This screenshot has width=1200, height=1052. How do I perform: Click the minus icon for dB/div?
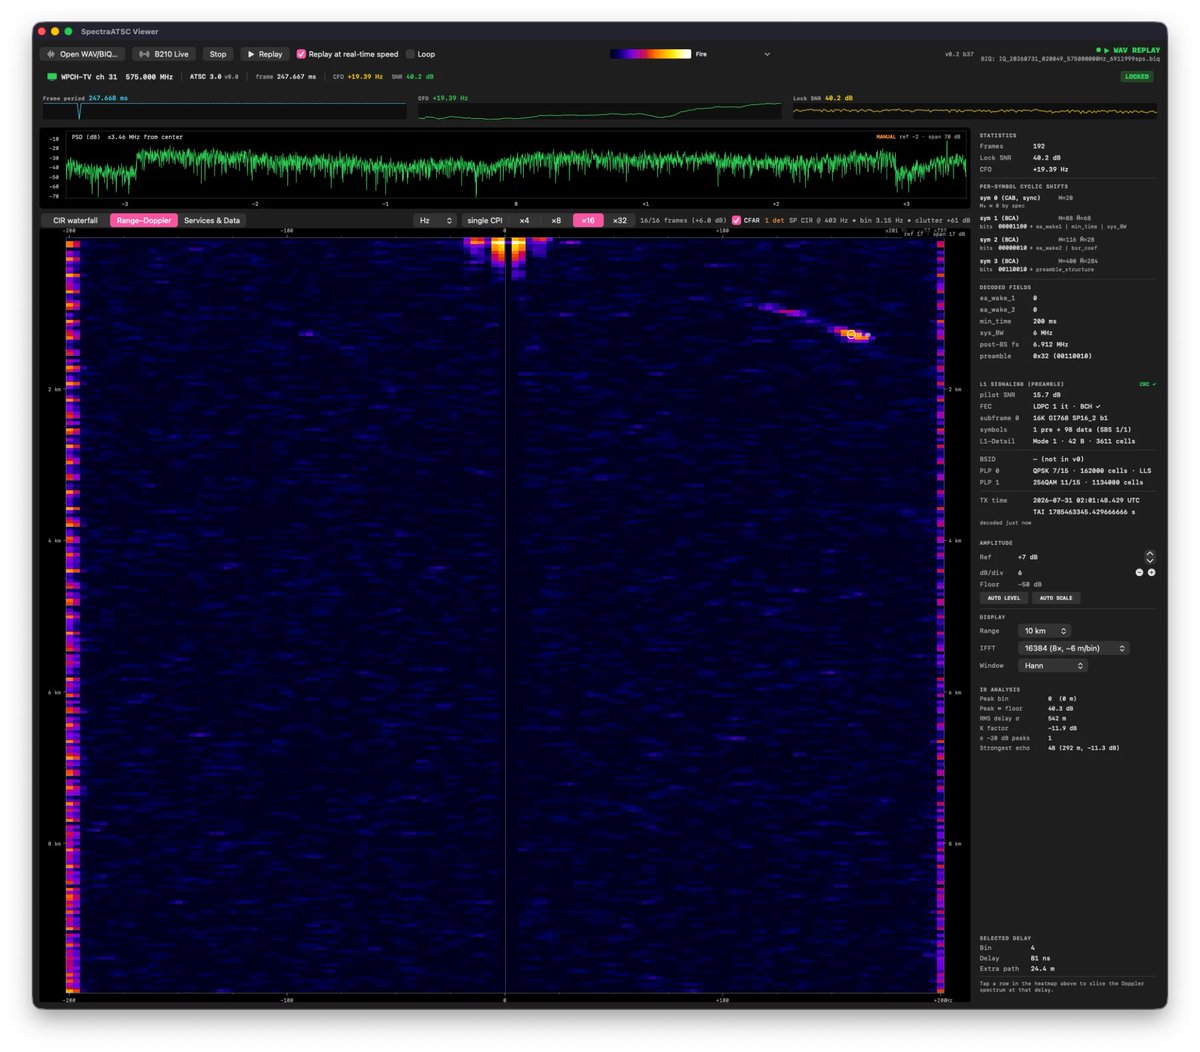pyautogui.click(x=1139, y=572)
